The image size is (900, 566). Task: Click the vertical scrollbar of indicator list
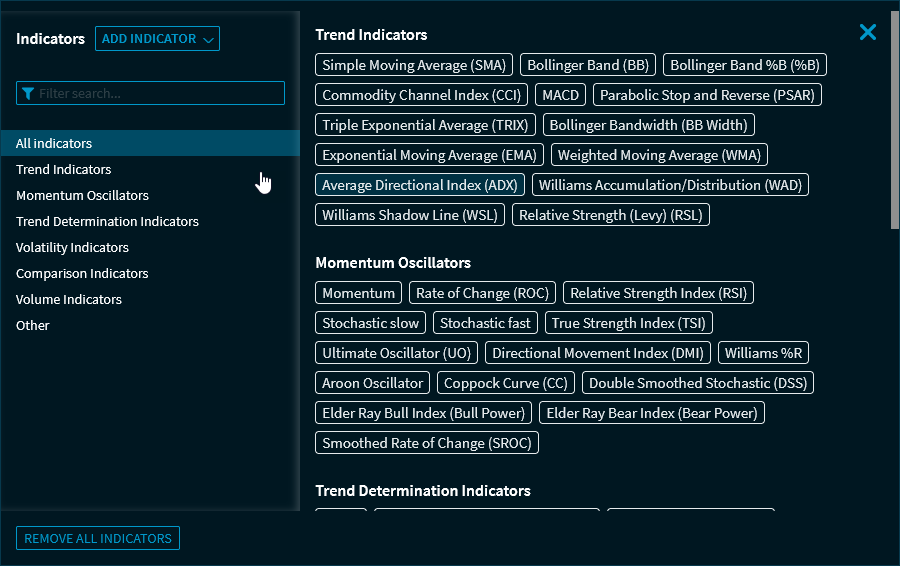(894, 120)
